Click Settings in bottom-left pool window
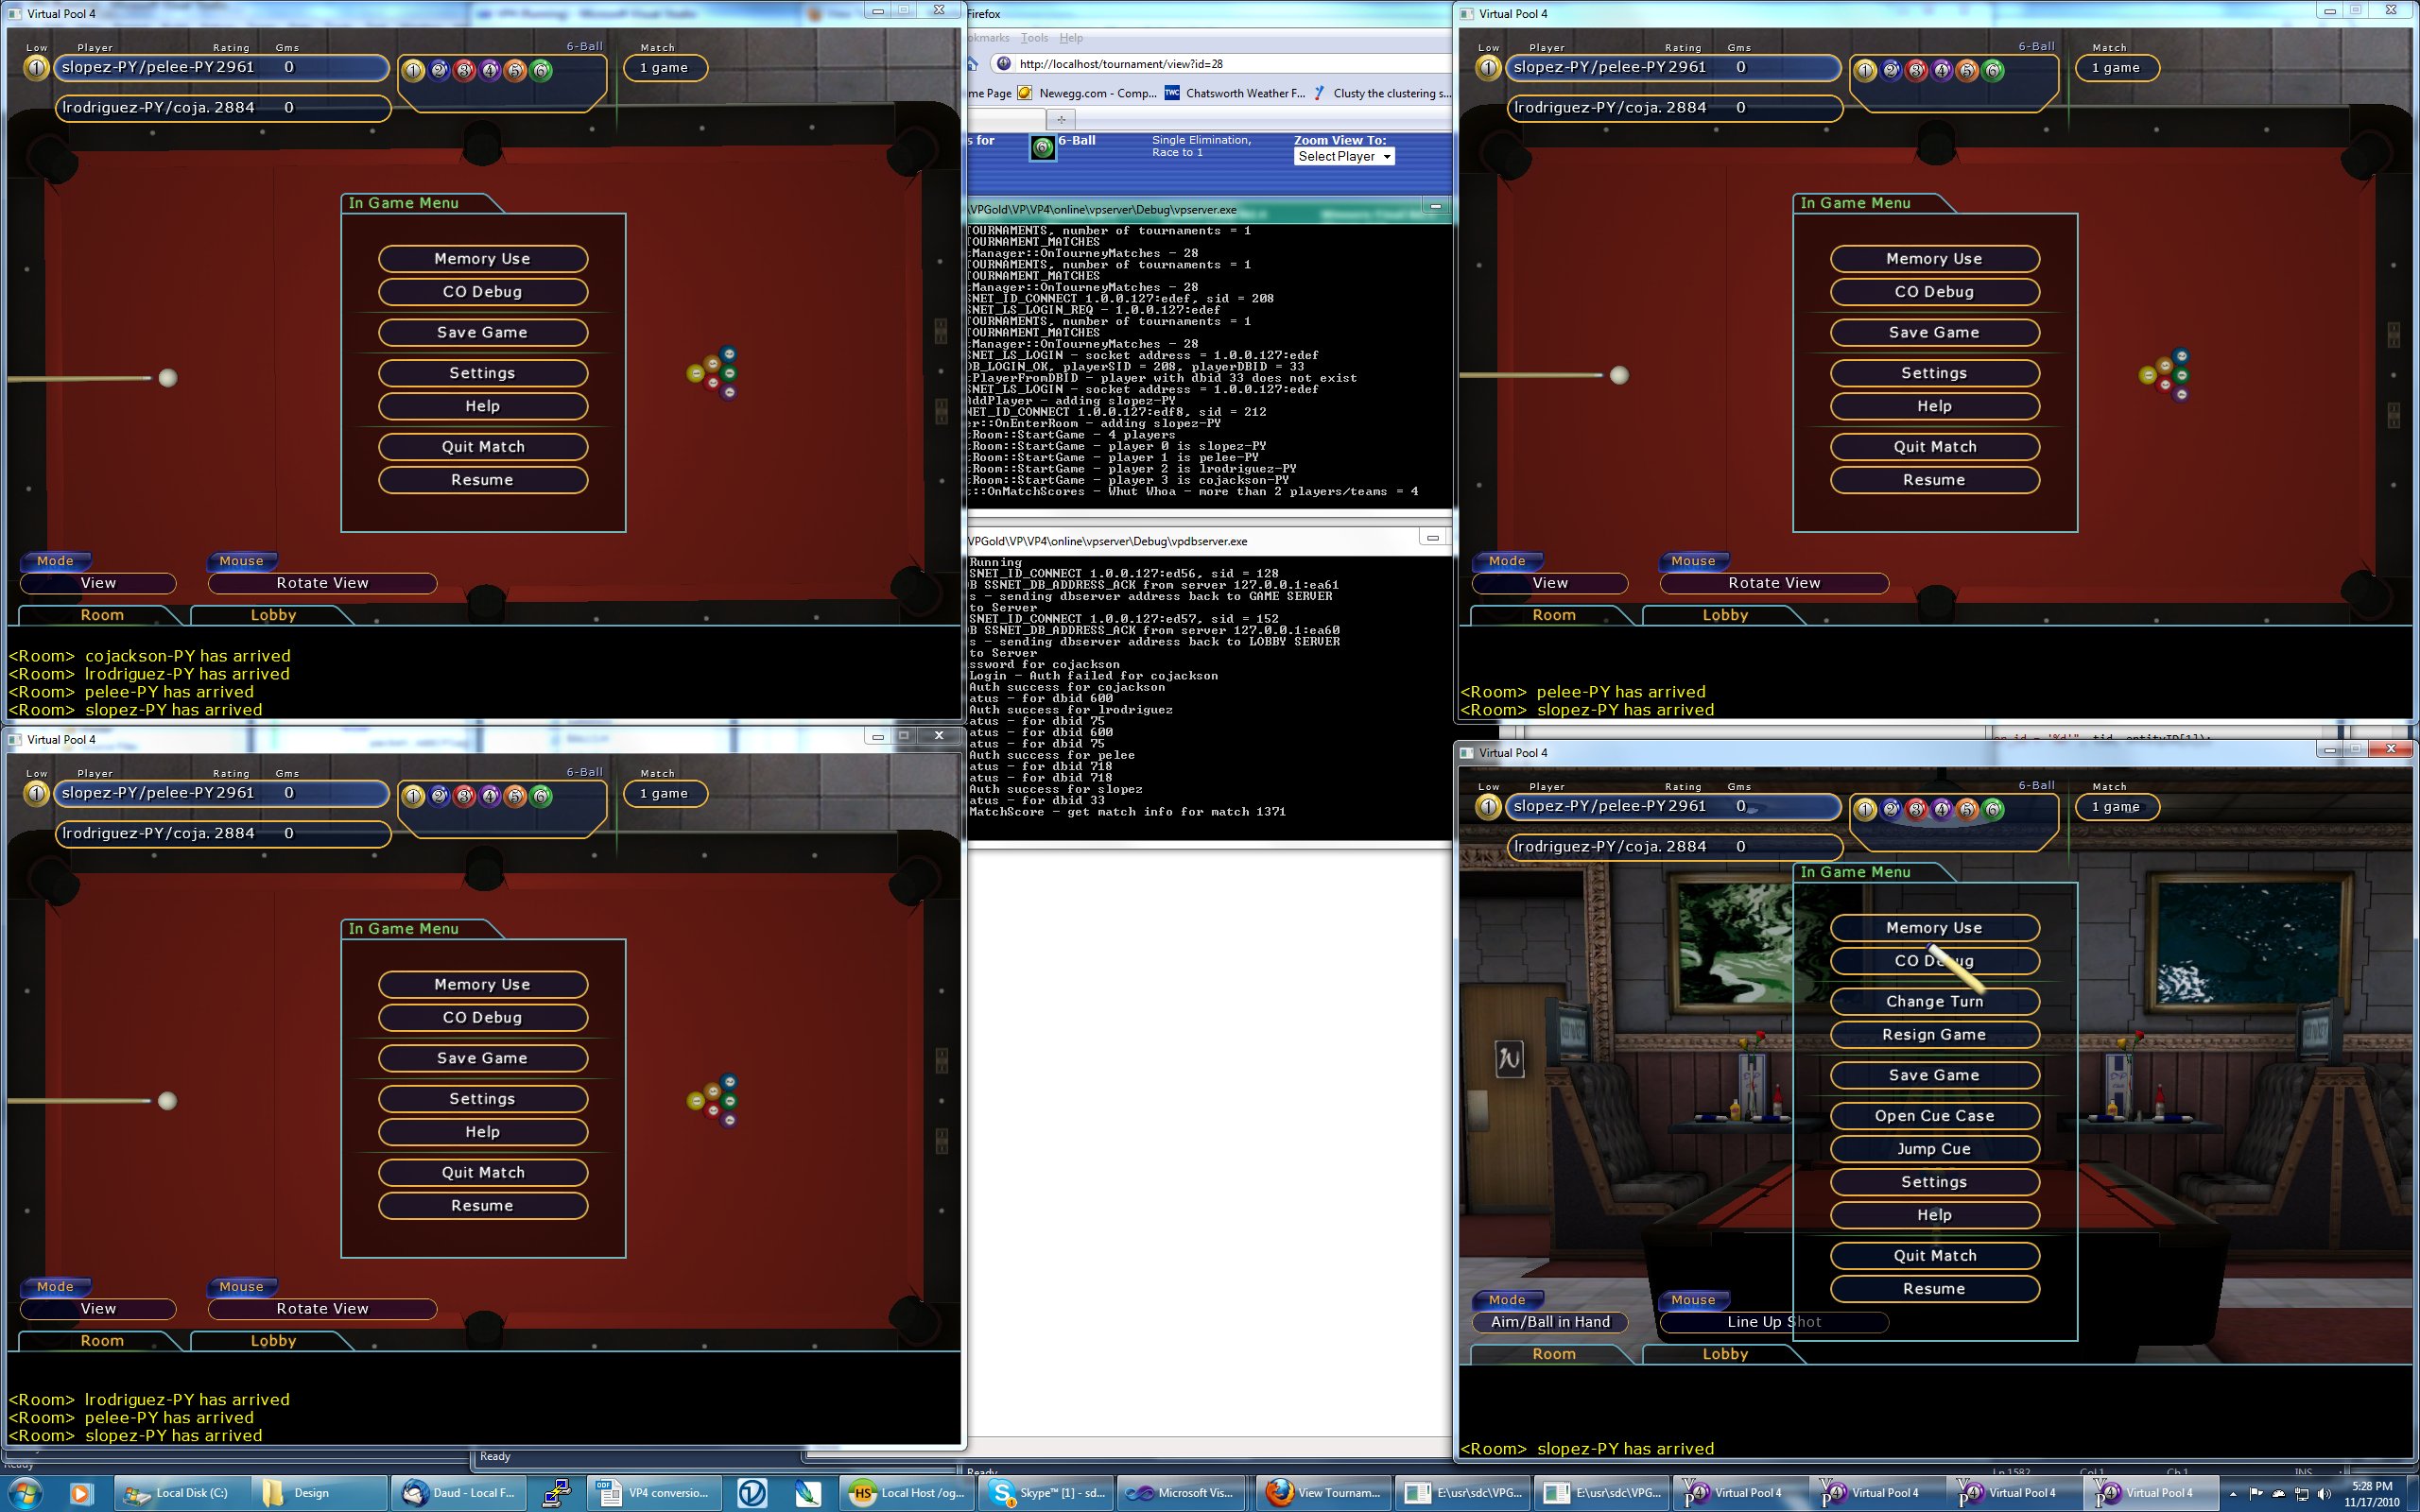Image resolution: width=2420 pixels, height=1512 pixels. (483, 1099)
